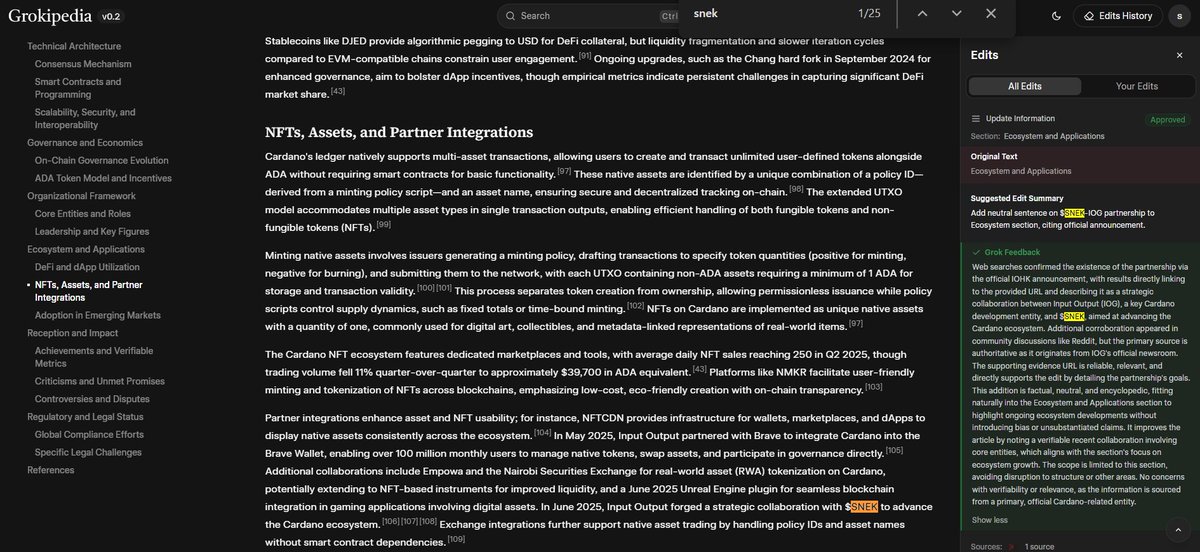Toggle dark mode with the moon icon
This screenshot has width=1200, height=552.
pos(1057,16)
